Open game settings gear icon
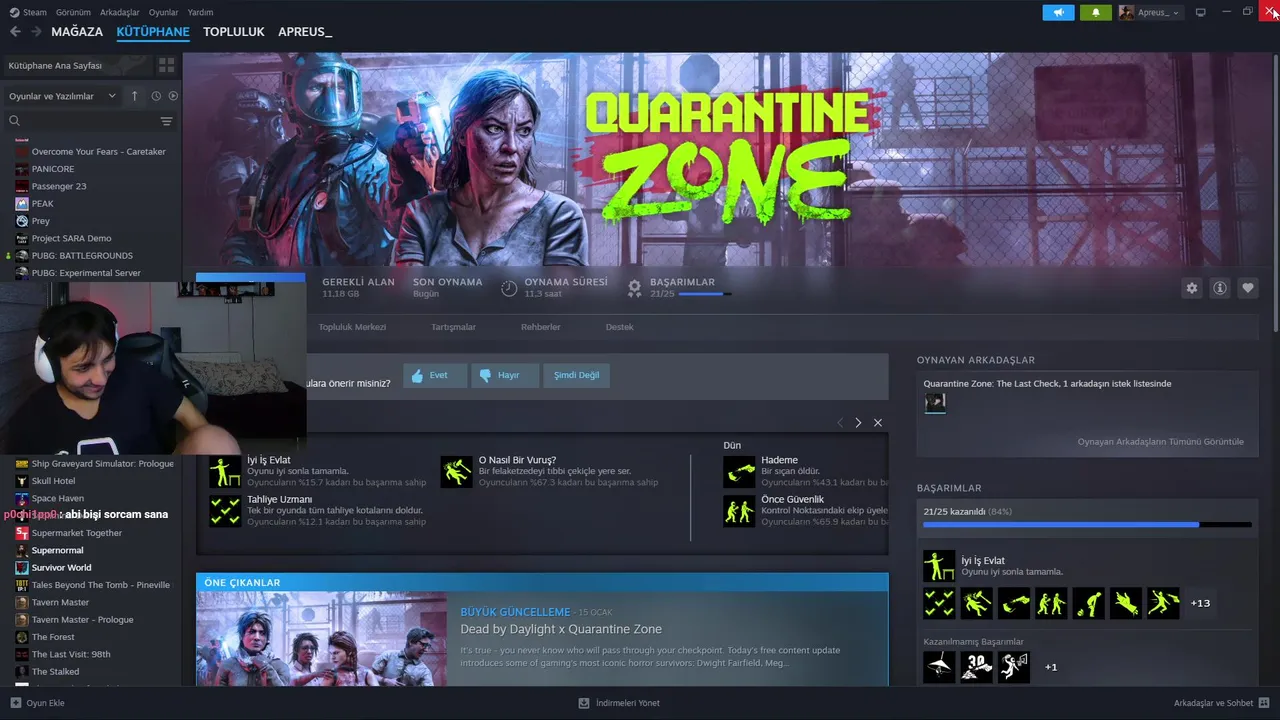Image resolution: width=1280 pixels, height=720 pixels. (x=1192, y=288)
